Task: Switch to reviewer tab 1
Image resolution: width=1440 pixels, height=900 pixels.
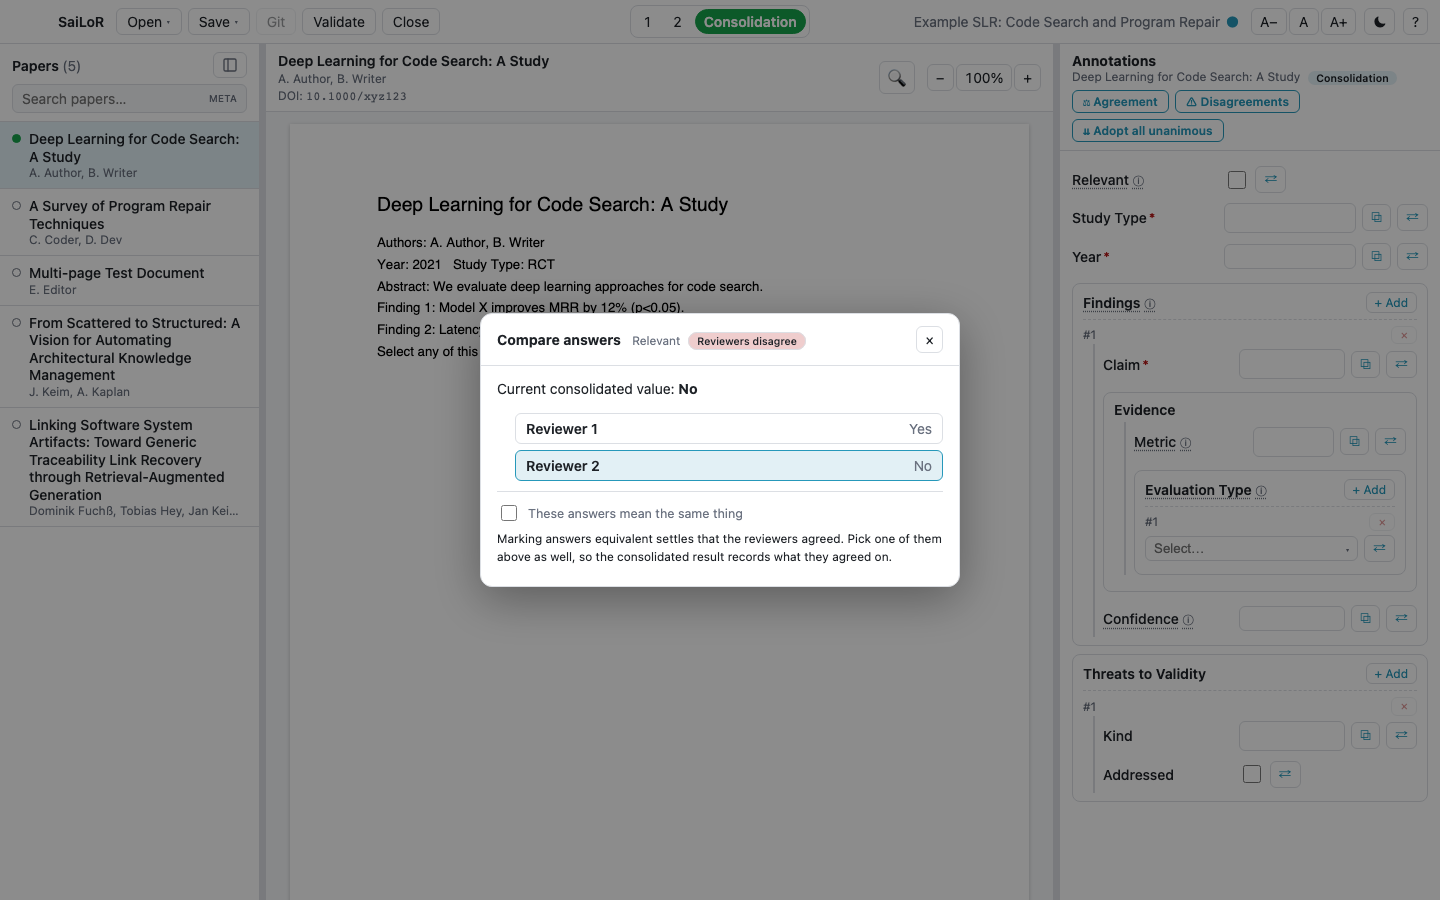Action: tap(647, 22)
